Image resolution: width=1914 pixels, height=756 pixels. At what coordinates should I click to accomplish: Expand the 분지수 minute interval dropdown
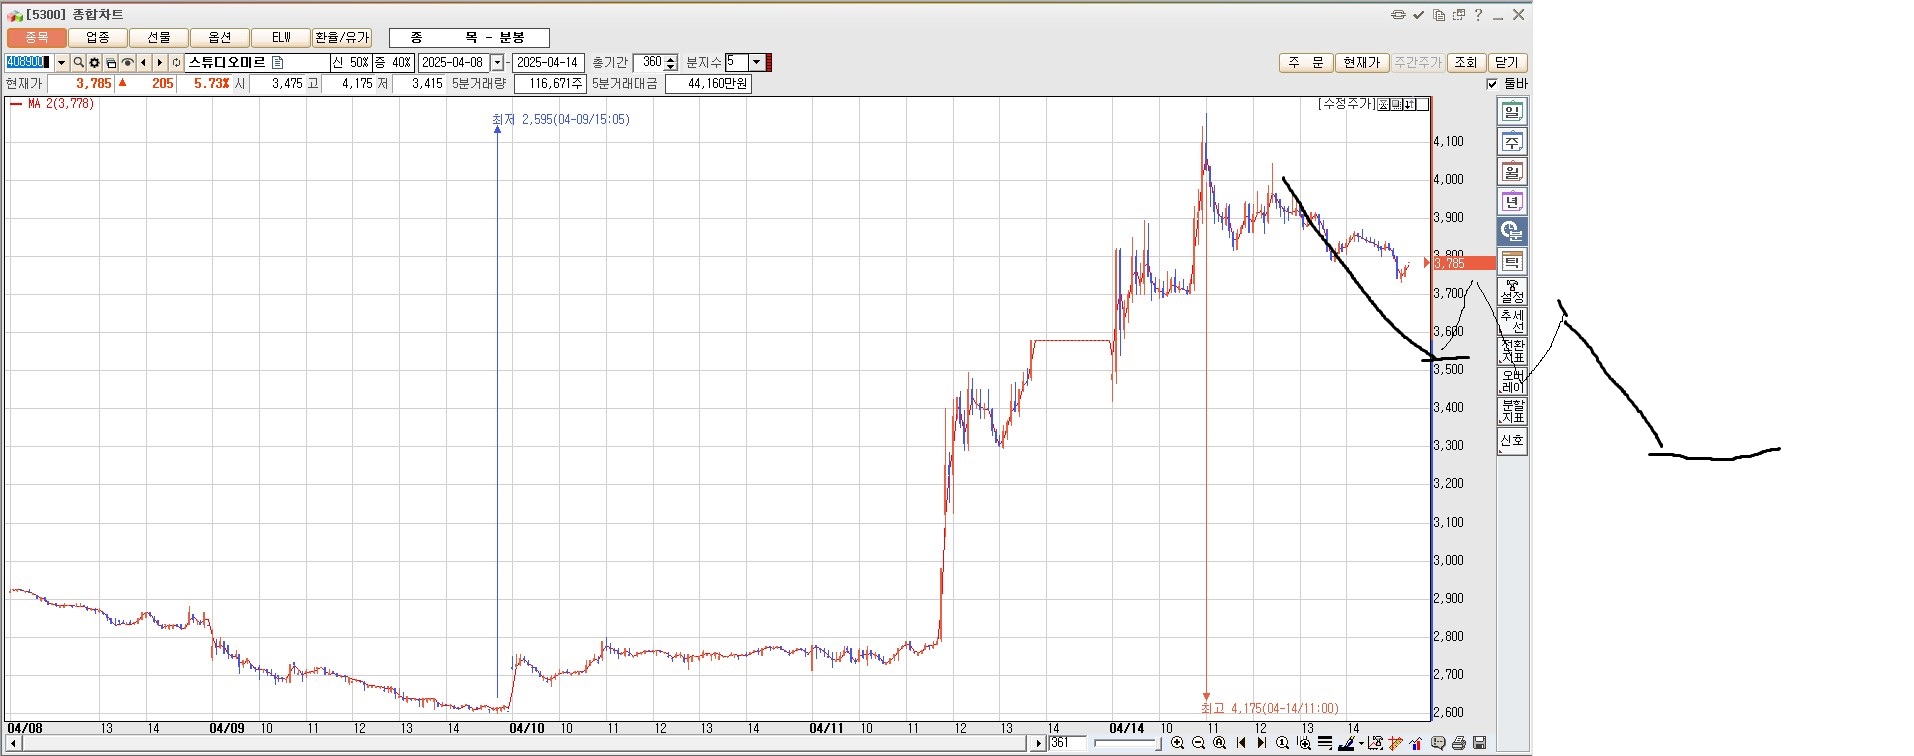pyautogui.click(x=757, y=63)
